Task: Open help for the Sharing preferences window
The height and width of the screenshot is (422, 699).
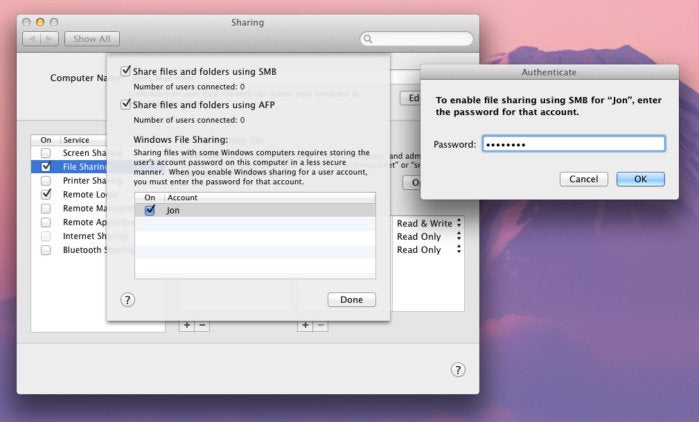Action: click(458, 369)
